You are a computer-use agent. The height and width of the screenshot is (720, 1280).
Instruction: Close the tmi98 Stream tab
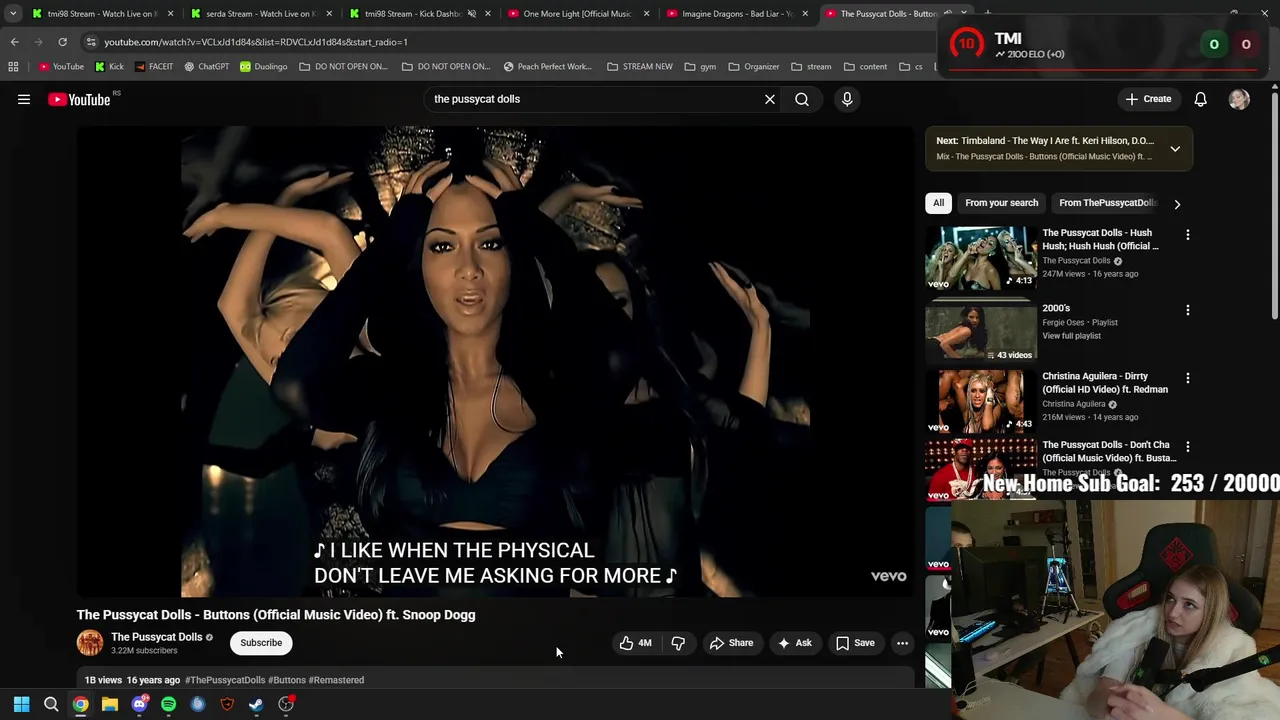[x=170, y=14]
